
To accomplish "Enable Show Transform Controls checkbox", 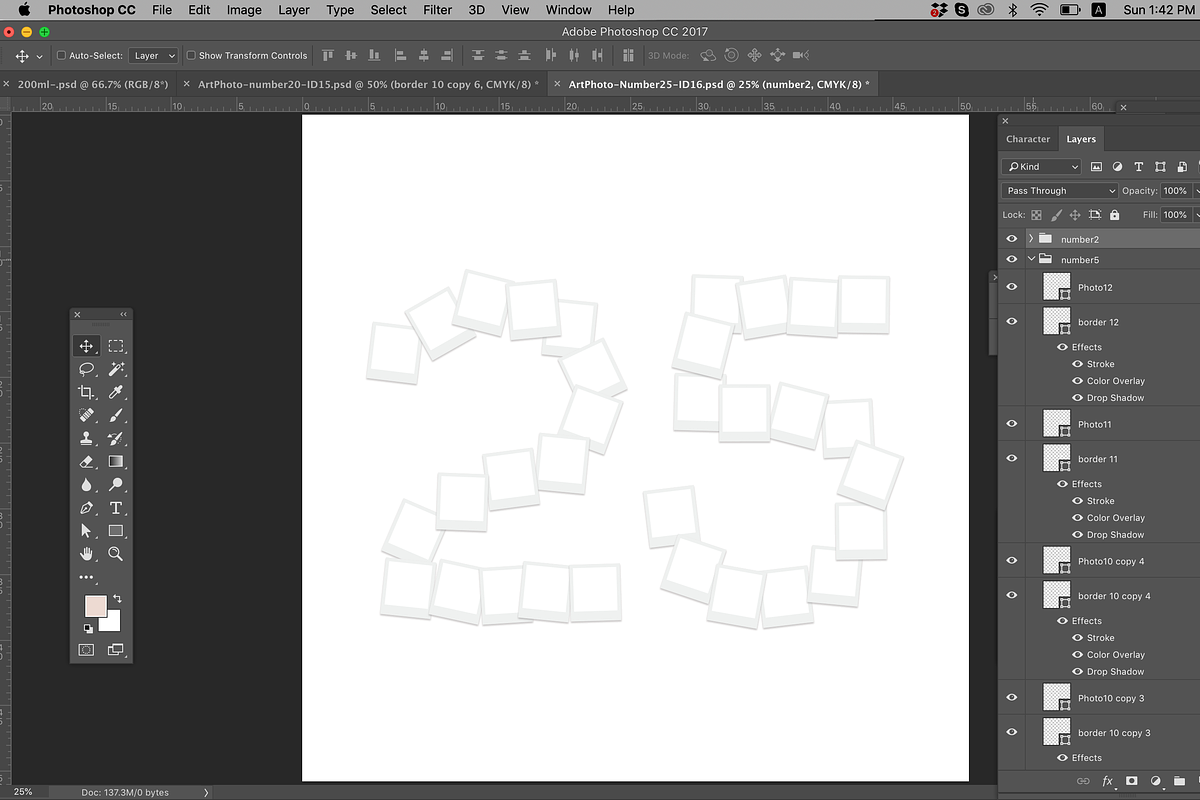I will coord(191,56).
